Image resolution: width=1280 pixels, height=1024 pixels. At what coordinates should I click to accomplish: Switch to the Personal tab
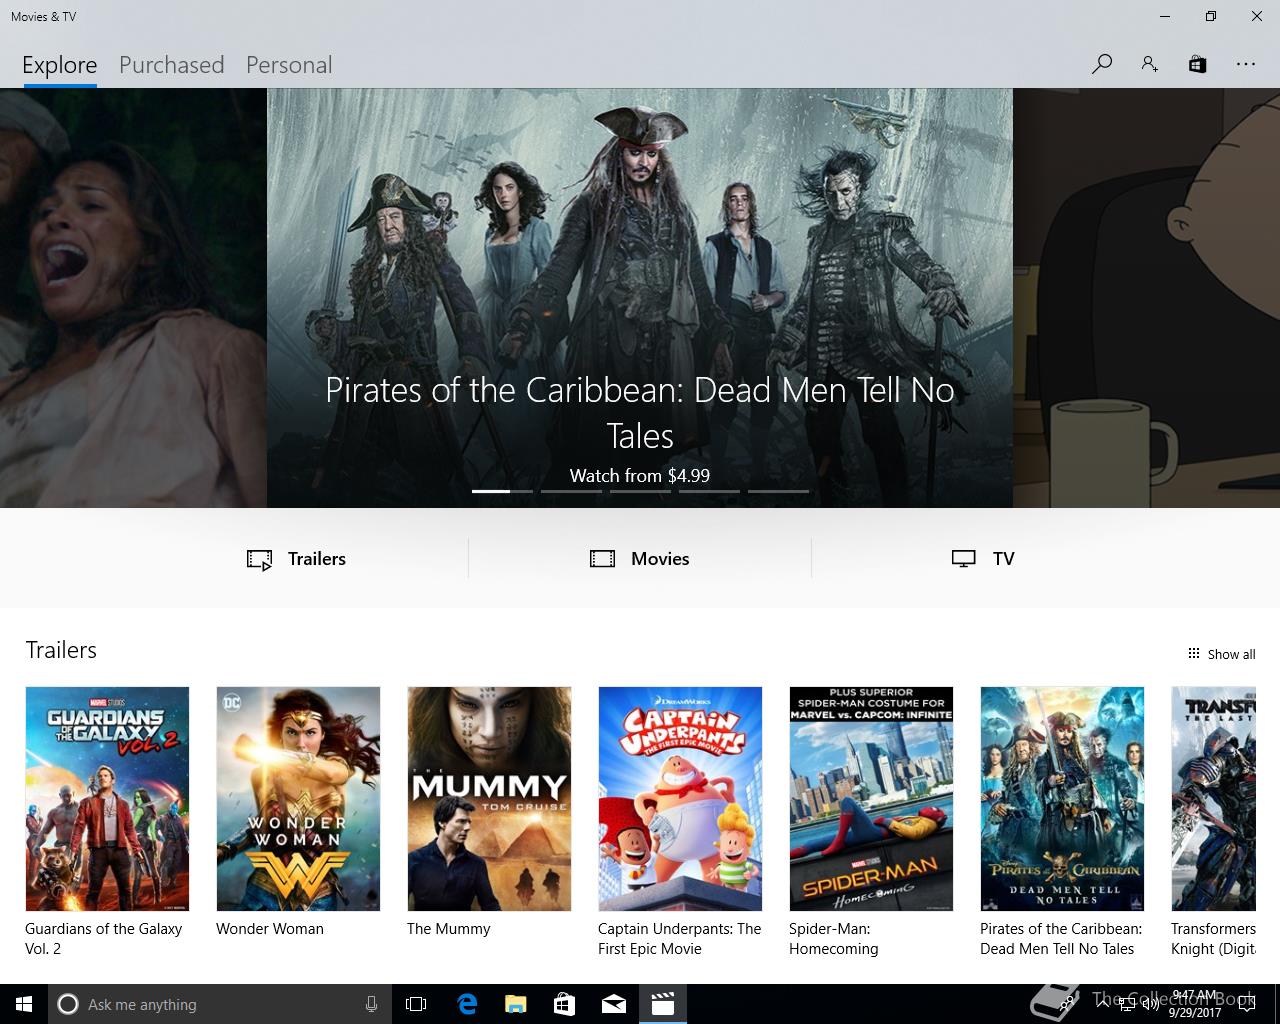[289, 65]
